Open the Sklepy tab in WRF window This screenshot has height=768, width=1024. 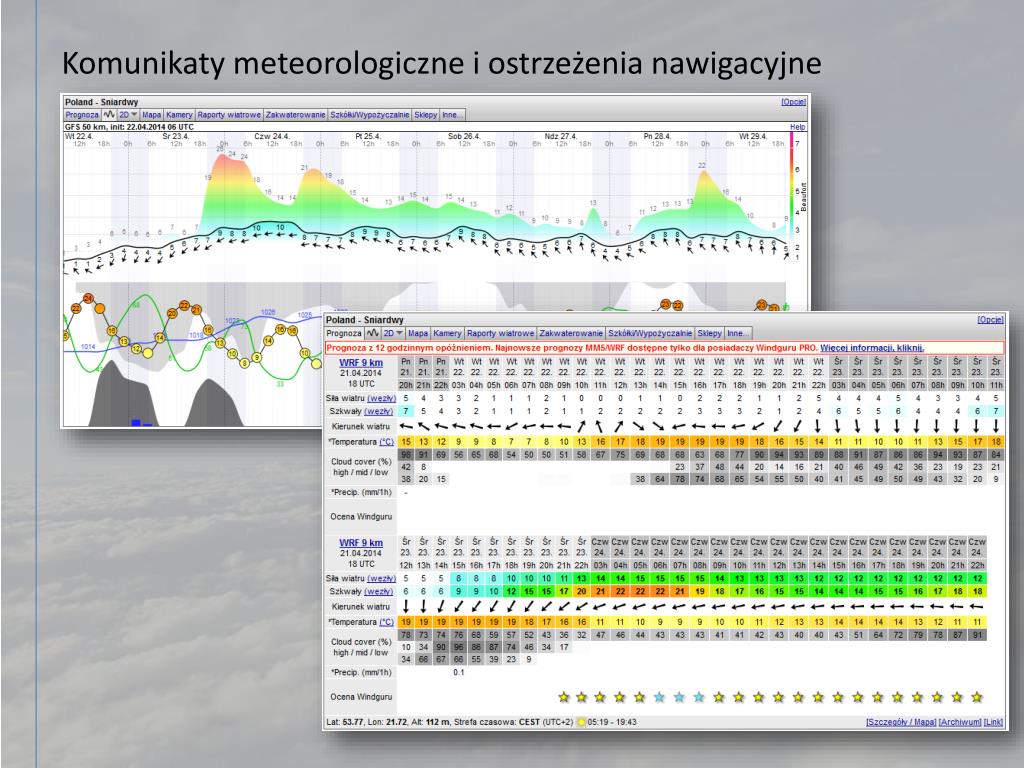709,333
